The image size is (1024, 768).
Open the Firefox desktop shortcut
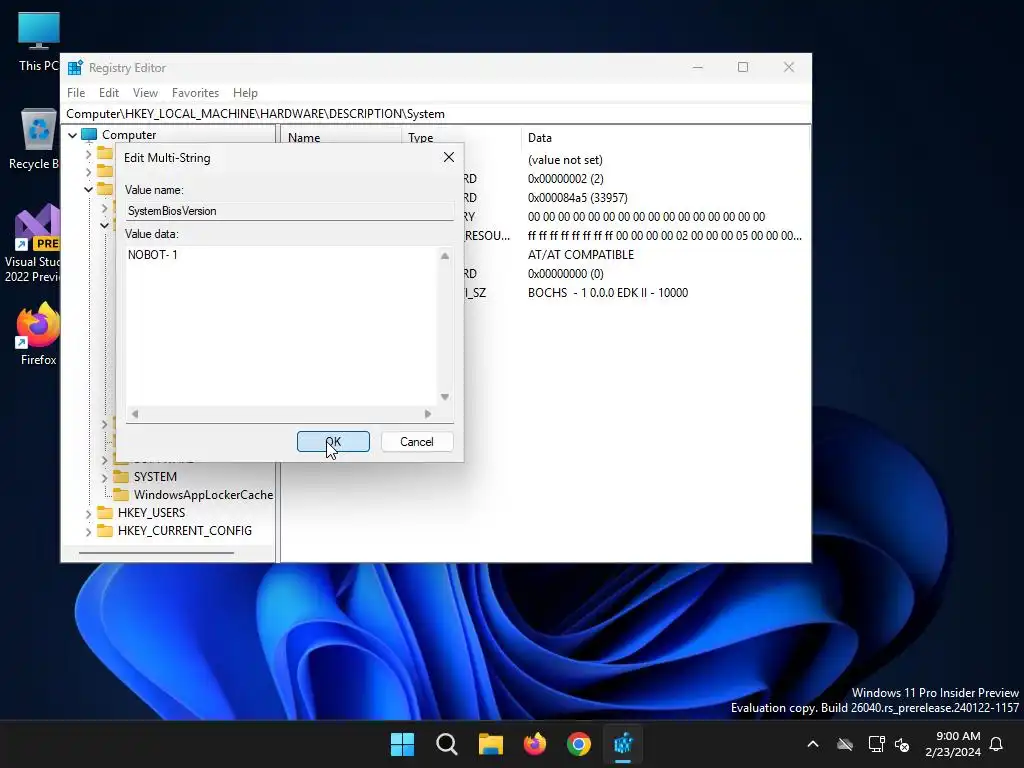(38, 334)
